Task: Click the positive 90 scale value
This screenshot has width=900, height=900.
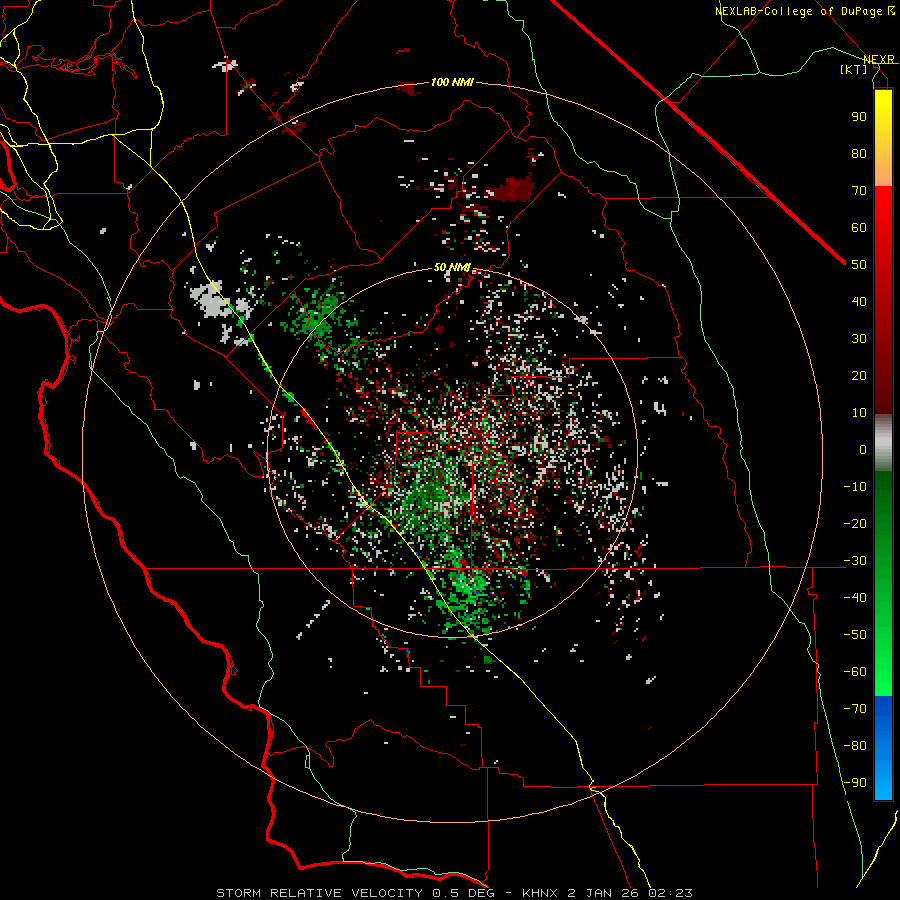Action: (x=859, y=117)
